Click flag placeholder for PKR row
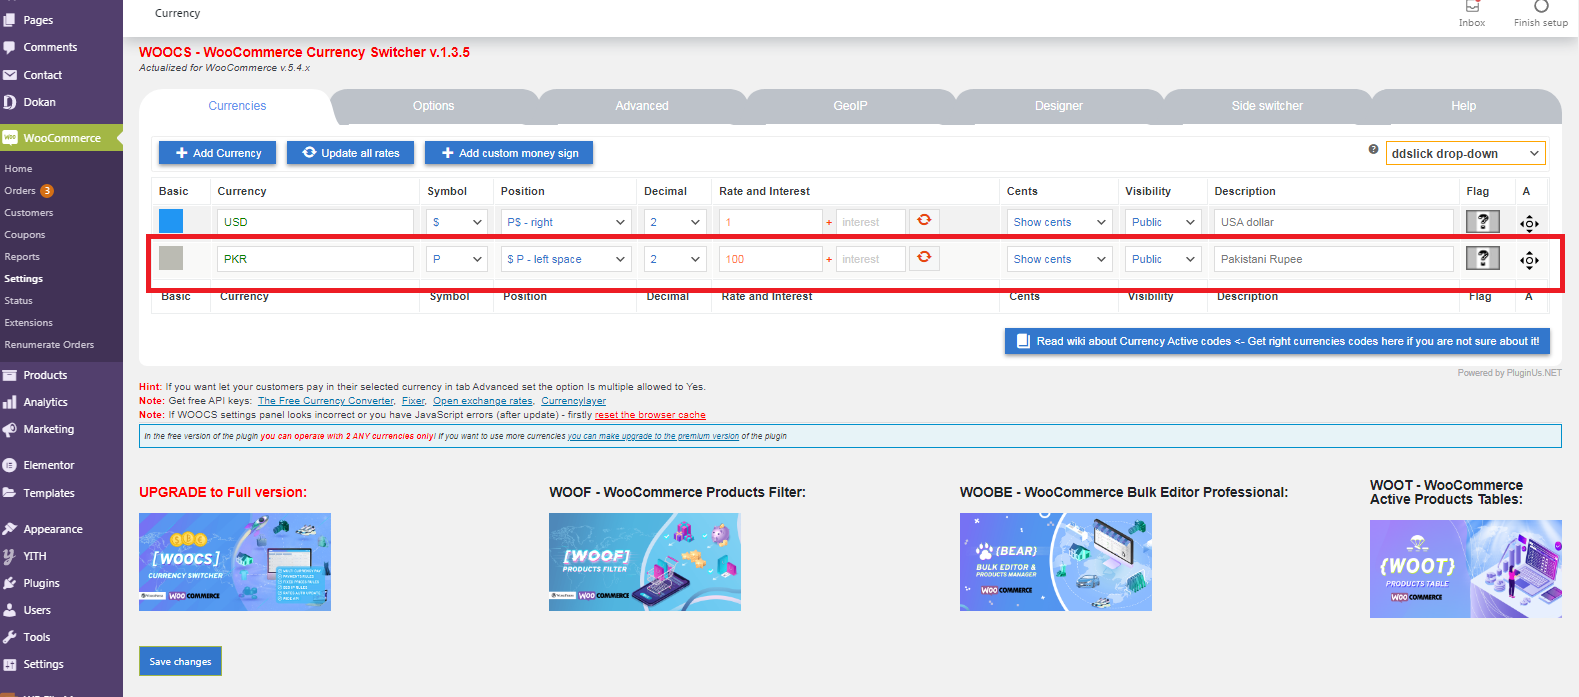Viewport: 1579px width, 697px height. 1483,258
